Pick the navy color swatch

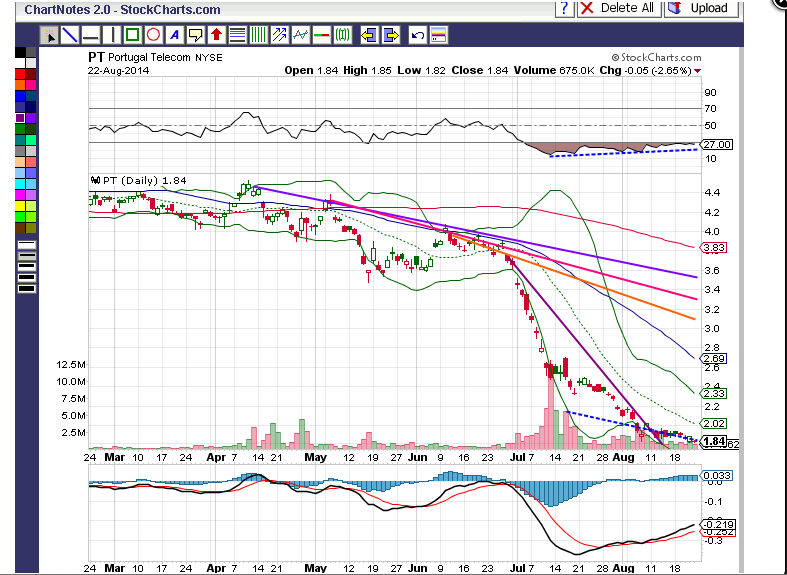(31, 107)
